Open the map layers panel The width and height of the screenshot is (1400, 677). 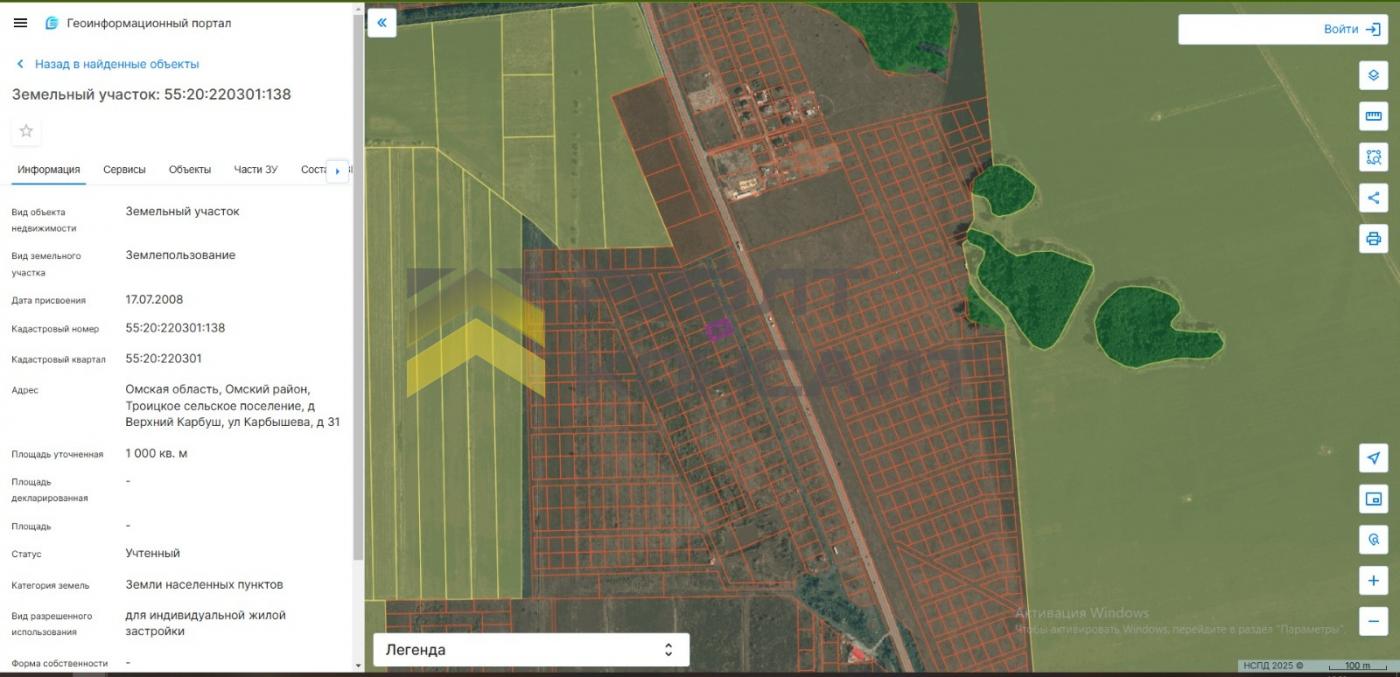pos(1373,75)
